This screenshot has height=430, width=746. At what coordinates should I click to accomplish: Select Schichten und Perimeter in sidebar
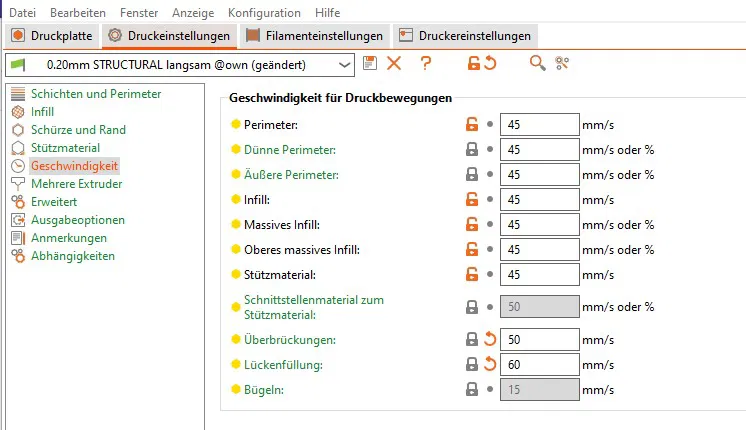(95, 94)
